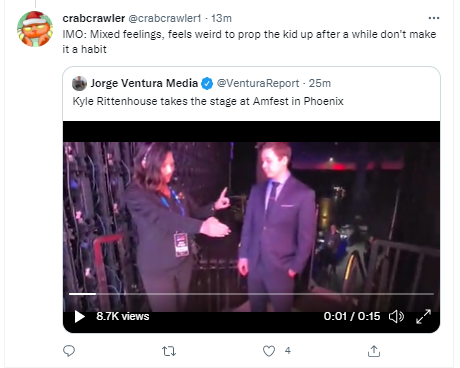The image size is (460, 368).
Task: Expand video to fullscreen
Action: coord(424,316)
